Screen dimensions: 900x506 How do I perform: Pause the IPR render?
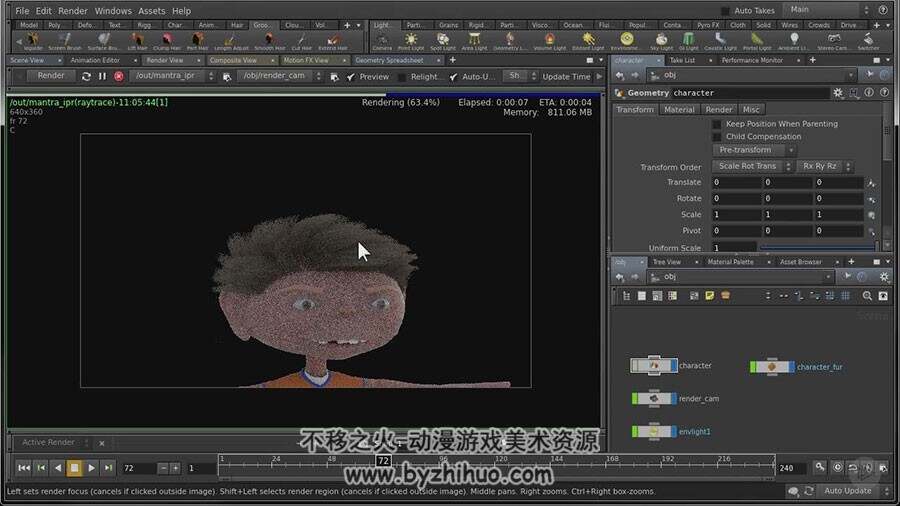102,76
